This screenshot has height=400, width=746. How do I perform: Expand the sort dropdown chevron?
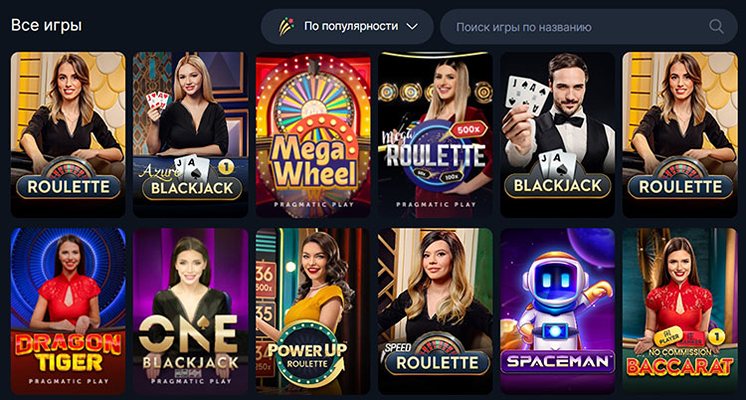tap(412, 27)
